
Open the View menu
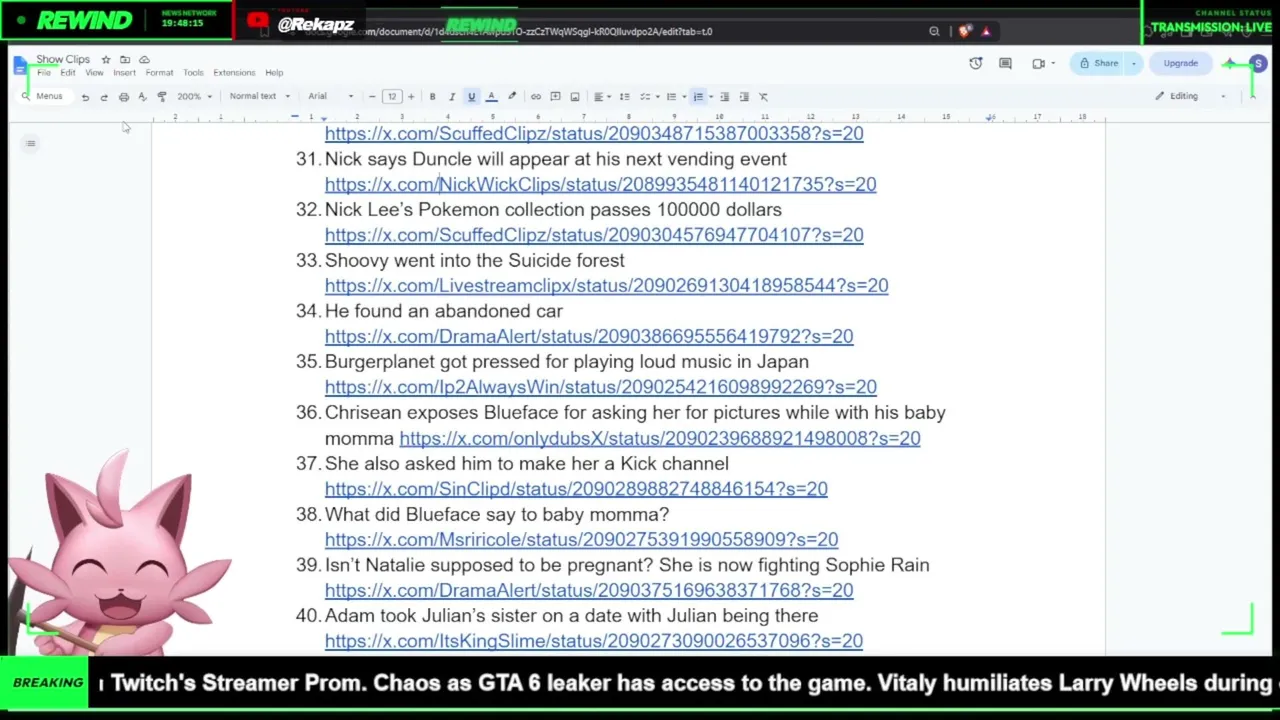(x=94, y=73)
